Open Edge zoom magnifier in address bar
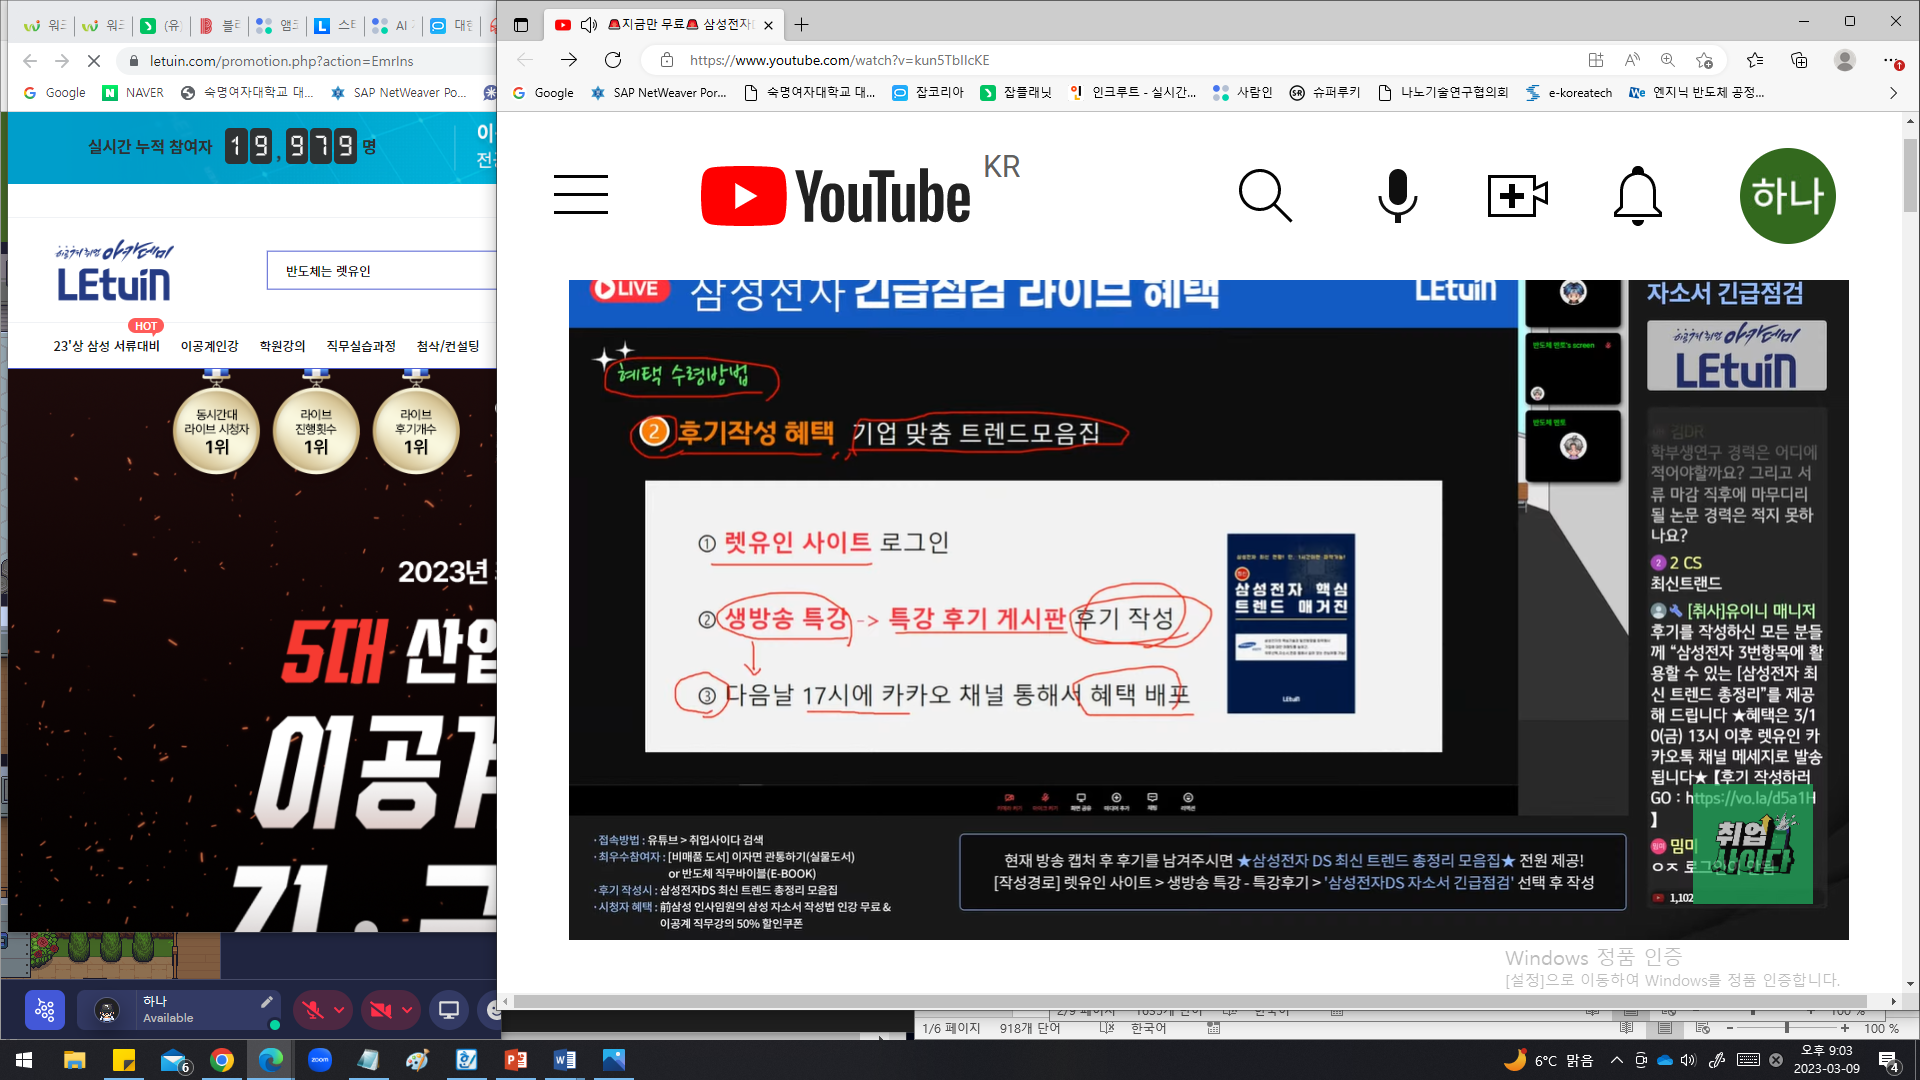The width and height of the screenshot is (1920, 1080). [x=1668, y=60]
